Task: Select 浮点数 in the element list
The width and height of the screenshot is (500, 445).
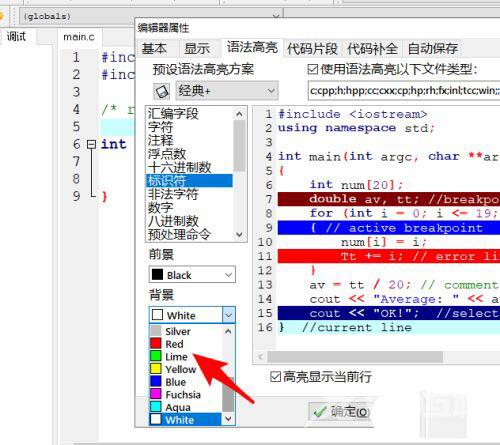Action: [189, 154]
